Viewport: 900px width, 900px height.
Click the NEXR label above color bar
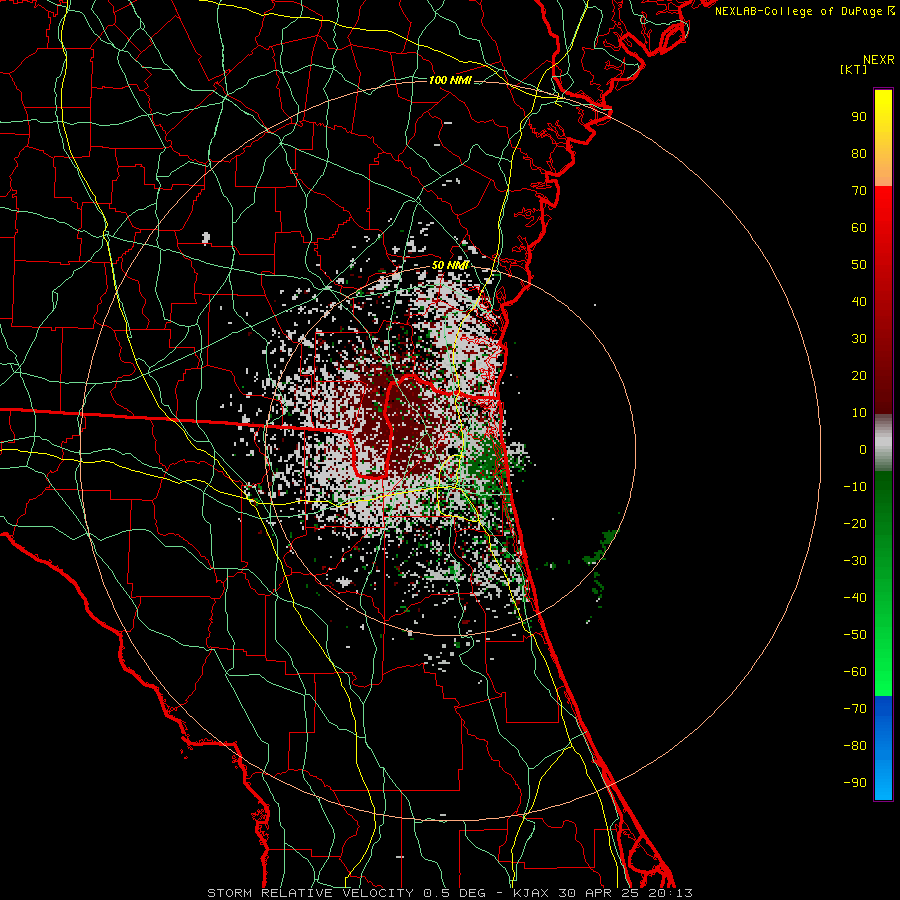pos(879,60)
